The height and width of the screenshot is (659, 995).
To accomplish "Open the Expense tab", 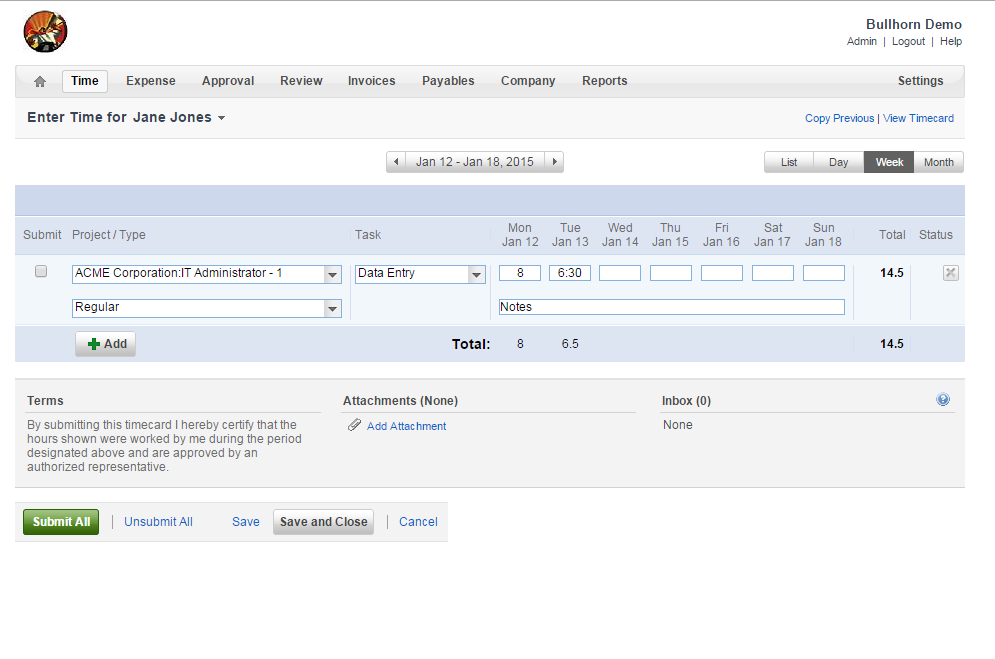I will 151,81.
